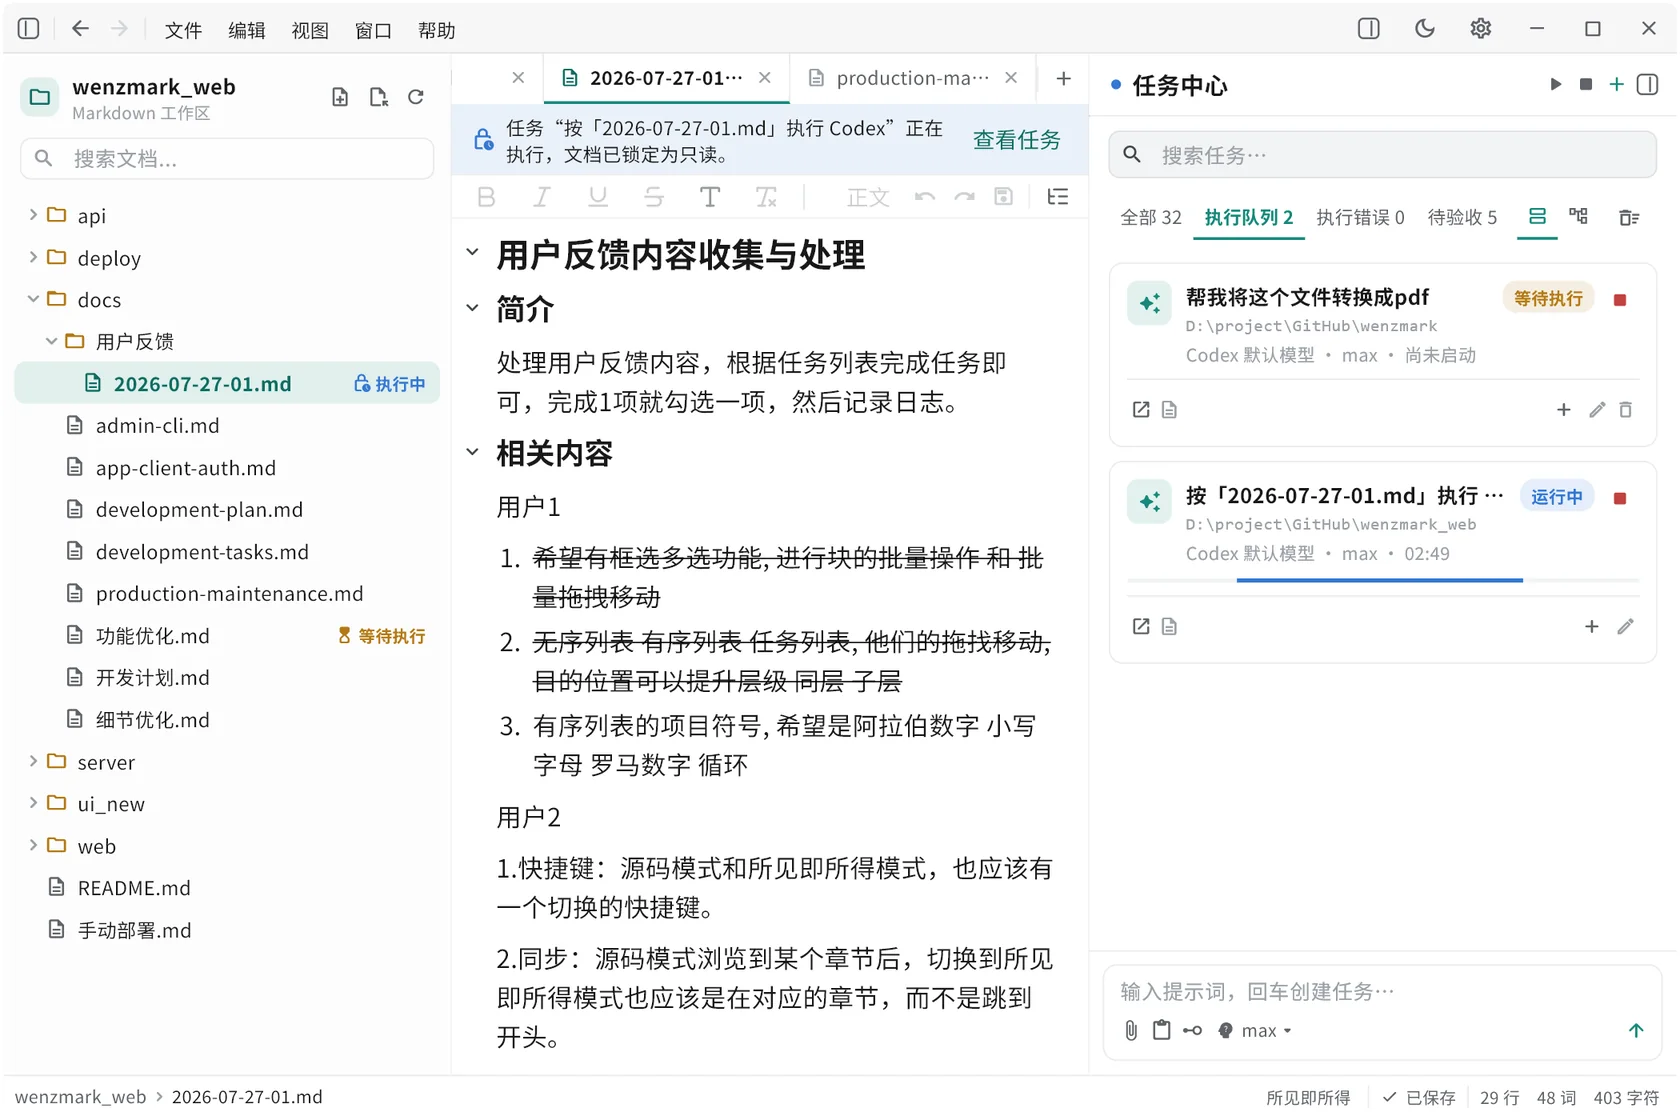Stop the running 2026-07-27-01.md task
The width and height of the screenshot is (1680, 1120).
pyautogui.click(x=1620, y=497)
